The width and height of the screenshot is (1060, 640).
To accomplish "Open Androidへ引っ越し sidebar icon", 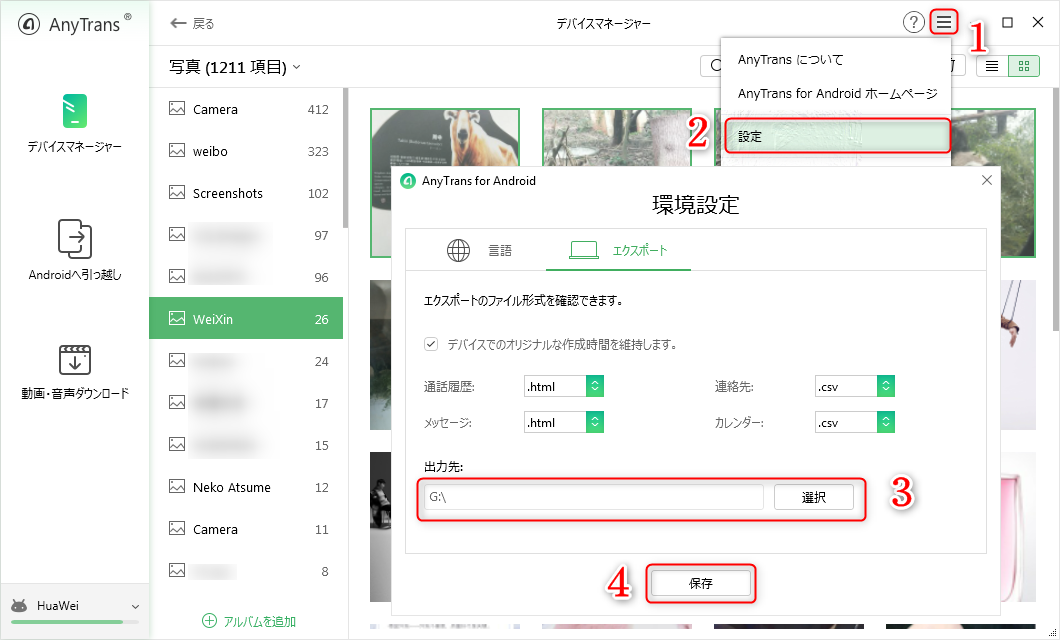I will 74,239.
